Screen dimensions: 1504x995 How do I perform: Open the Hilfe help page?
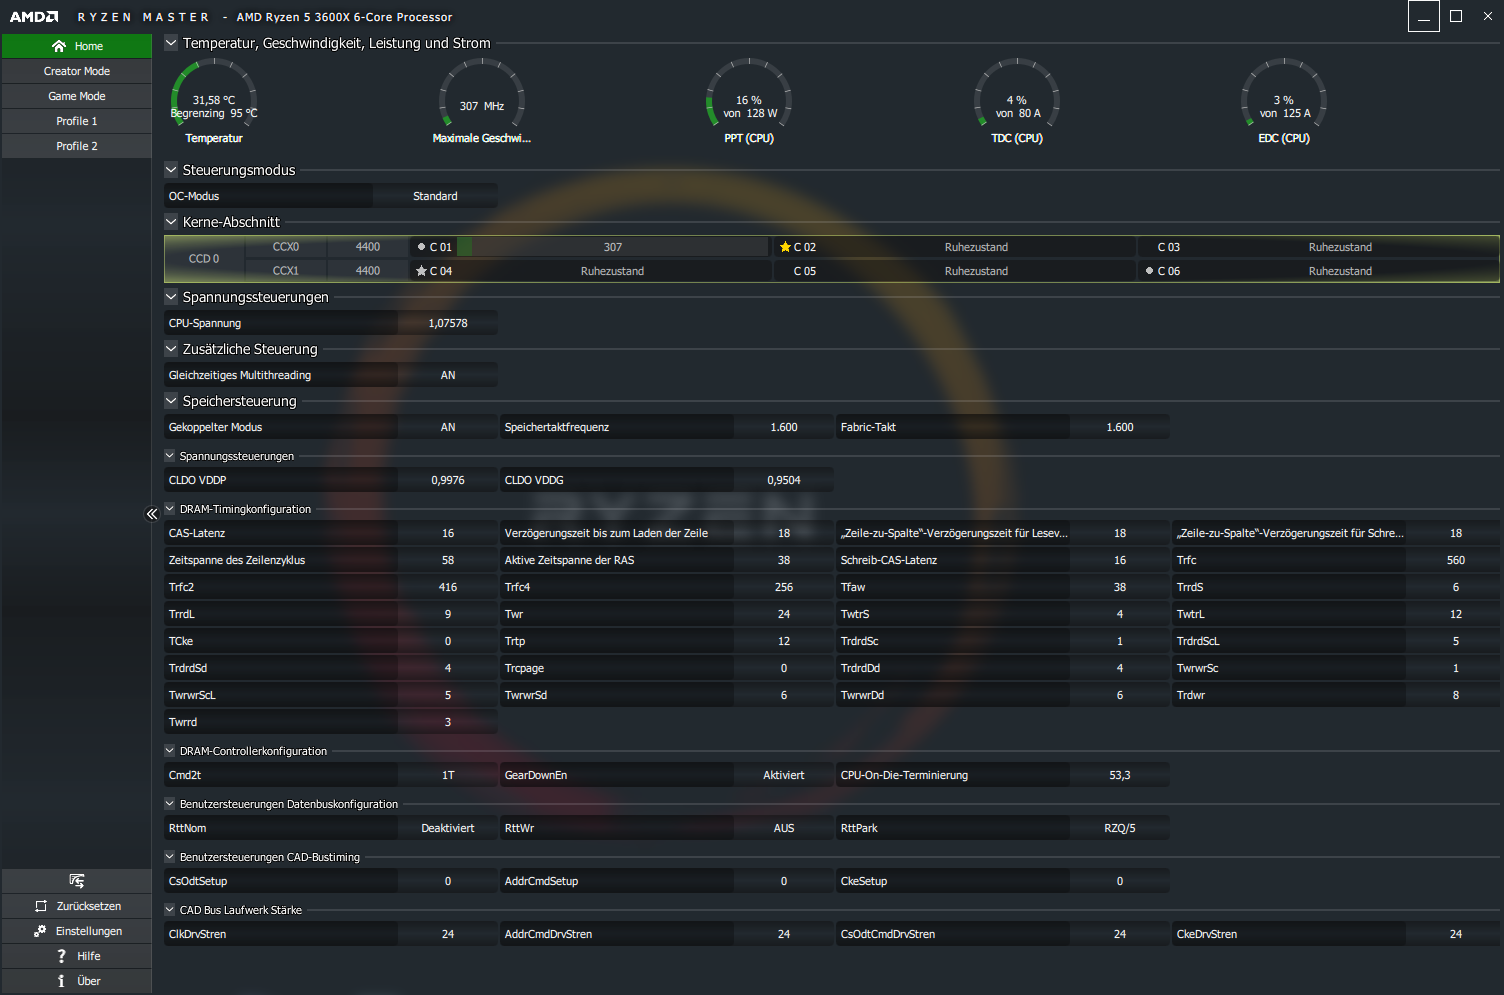tap(77, 956)
